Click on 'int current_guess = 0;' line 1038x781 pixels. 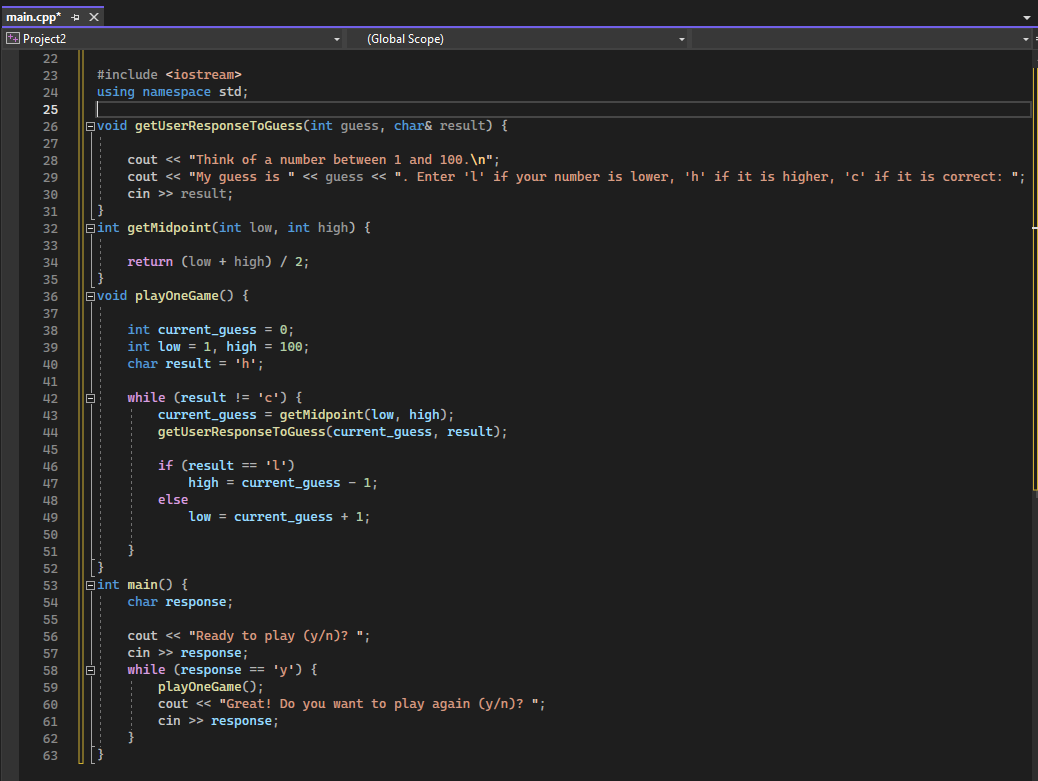211,330
